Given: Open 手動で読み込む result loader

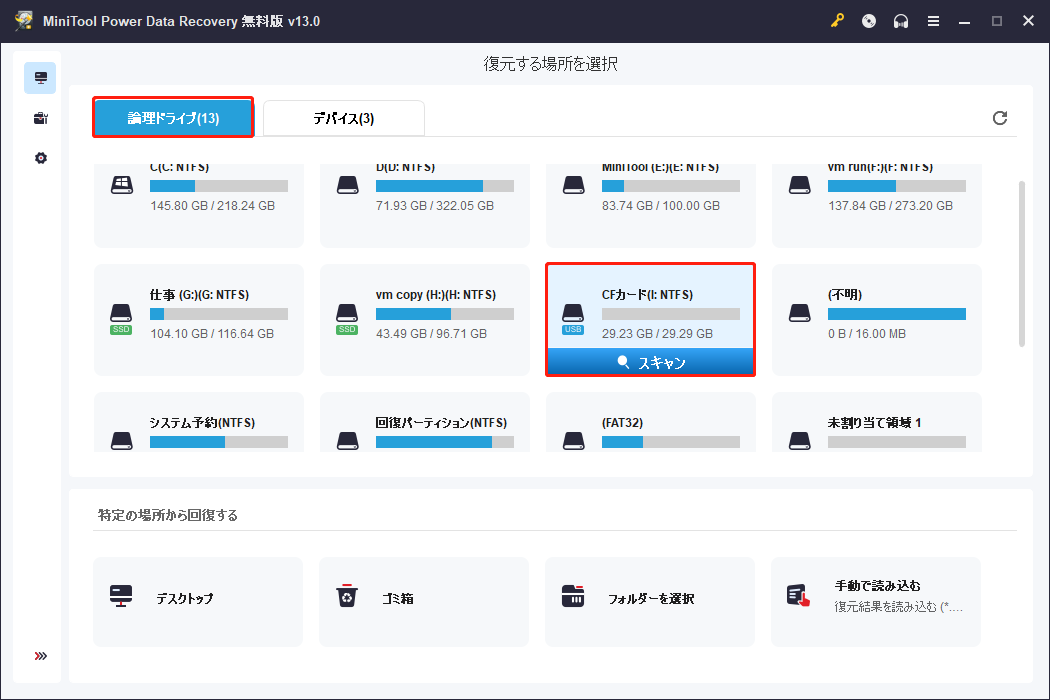Looking at the screenshot, I should point(876,602).
